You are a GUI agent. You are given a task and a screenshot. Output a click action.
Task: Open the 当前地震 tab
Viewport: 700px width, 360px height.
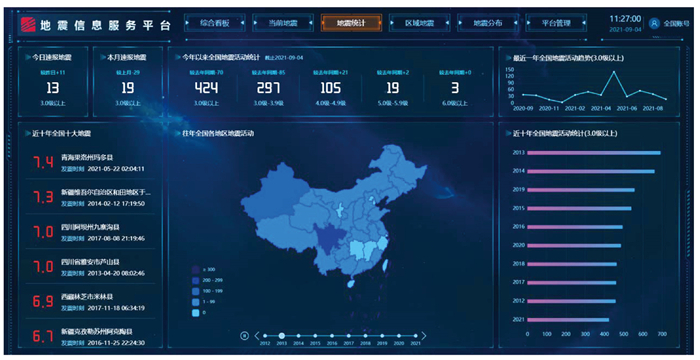click(x=283, y=23)
